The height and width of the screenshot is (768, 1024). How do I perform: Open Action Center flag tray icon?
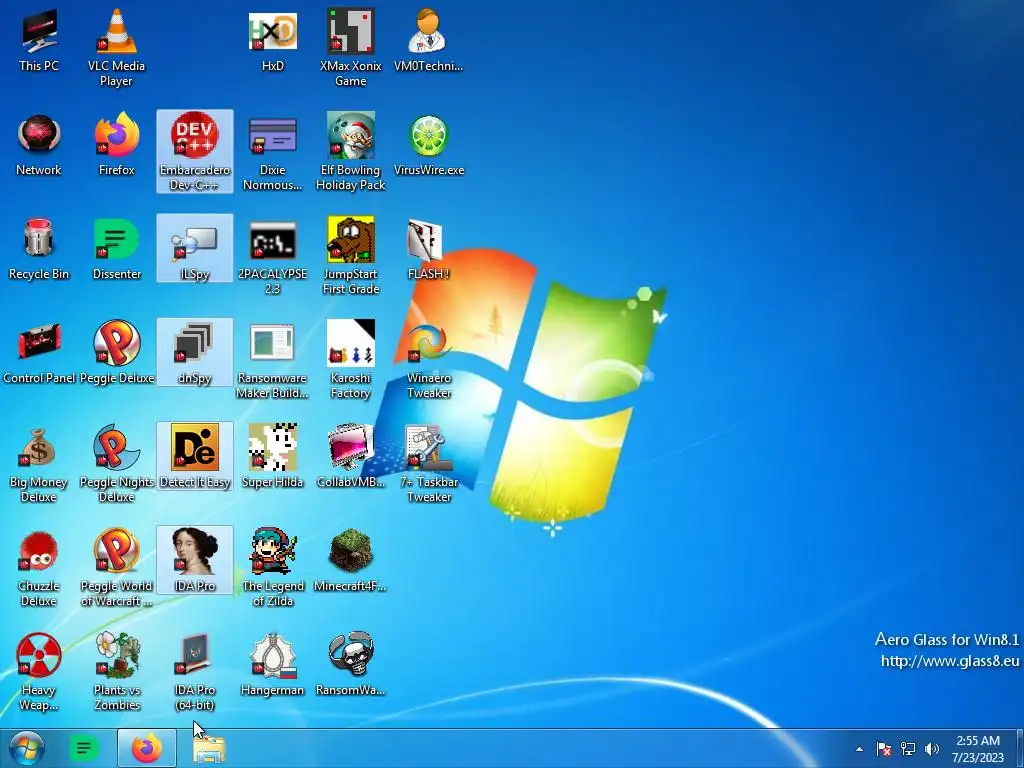tap(884, 749)
